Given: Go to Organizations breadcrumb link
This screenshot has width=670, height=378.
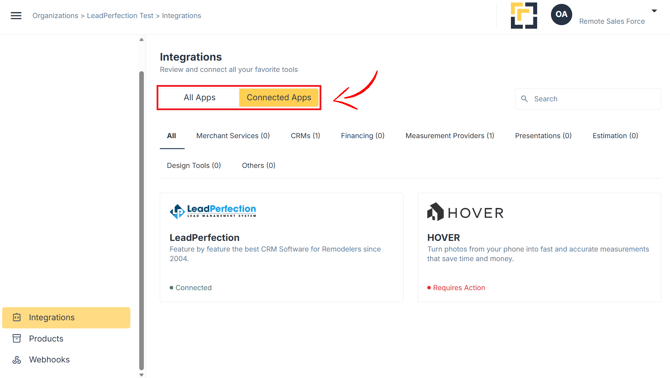Looking at the screenshot, I should pos(55,16).
